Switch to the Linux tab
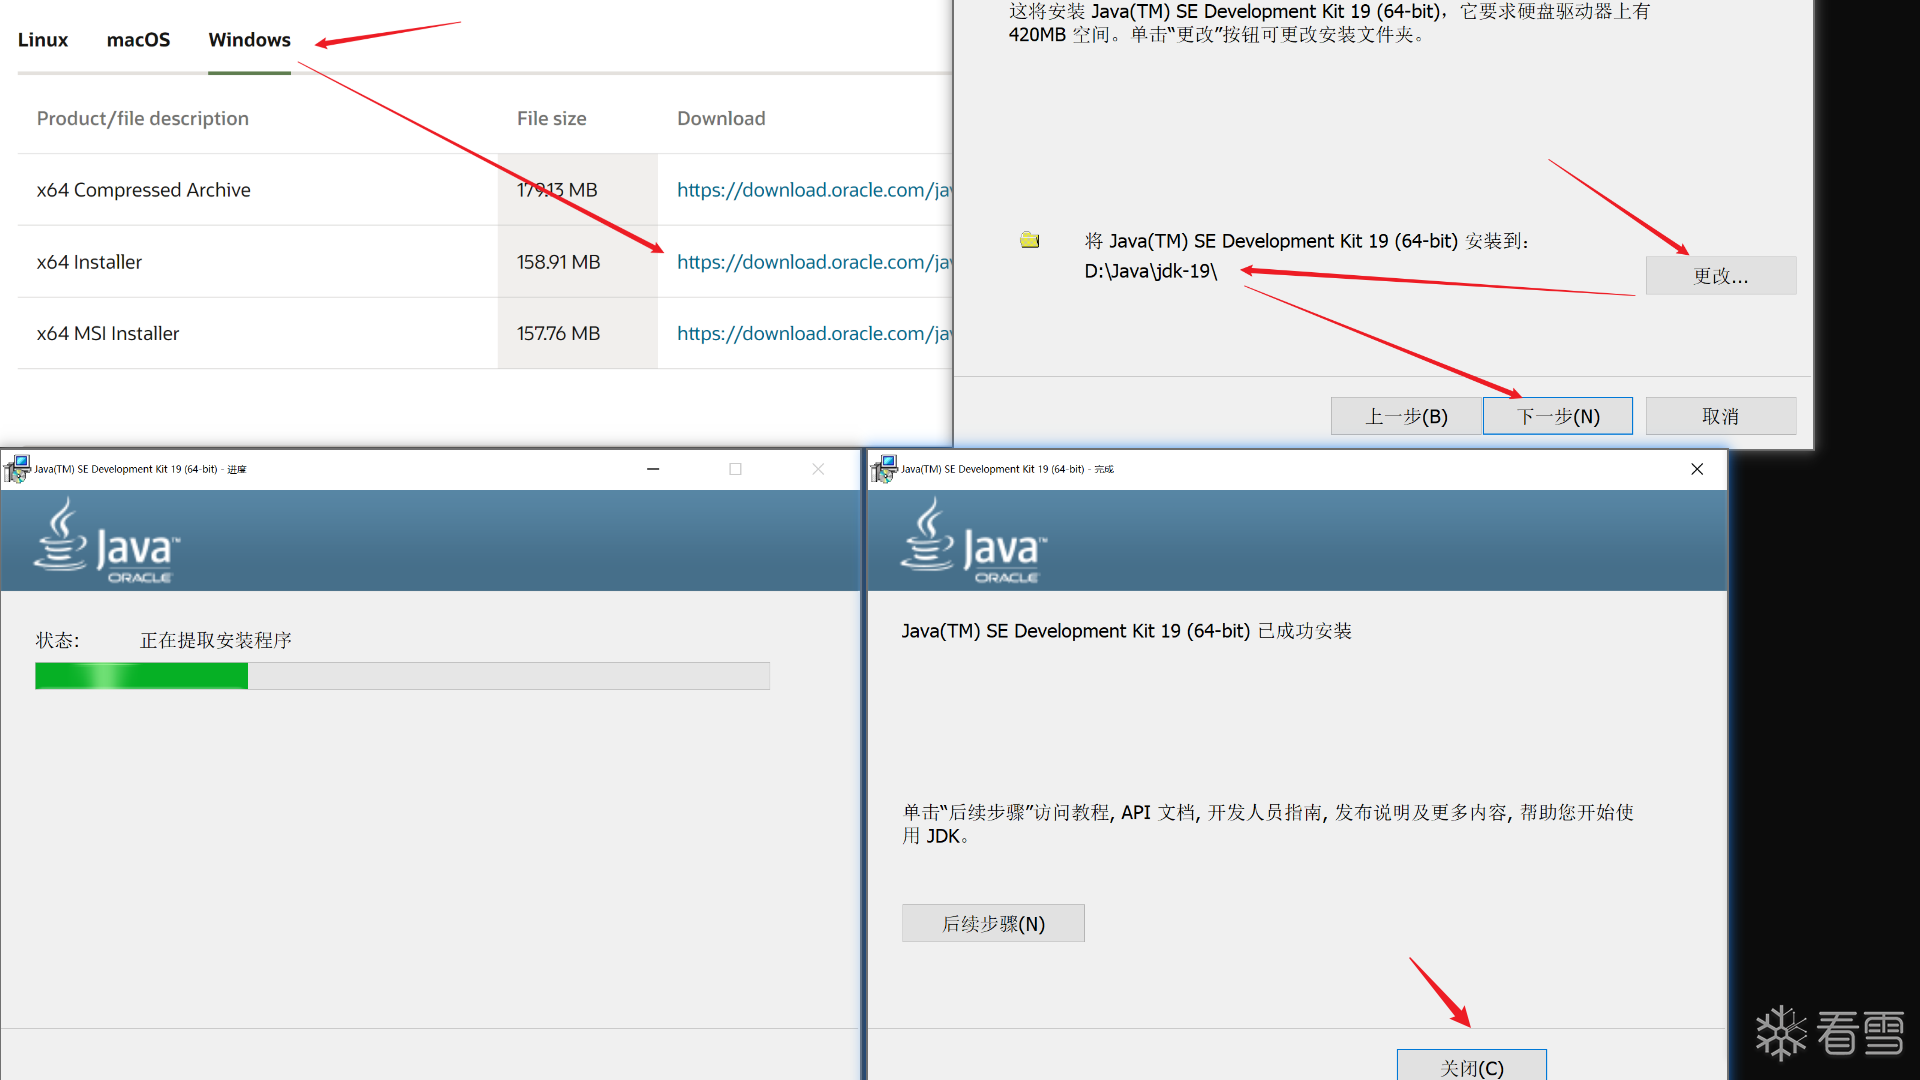 [43, 40]
